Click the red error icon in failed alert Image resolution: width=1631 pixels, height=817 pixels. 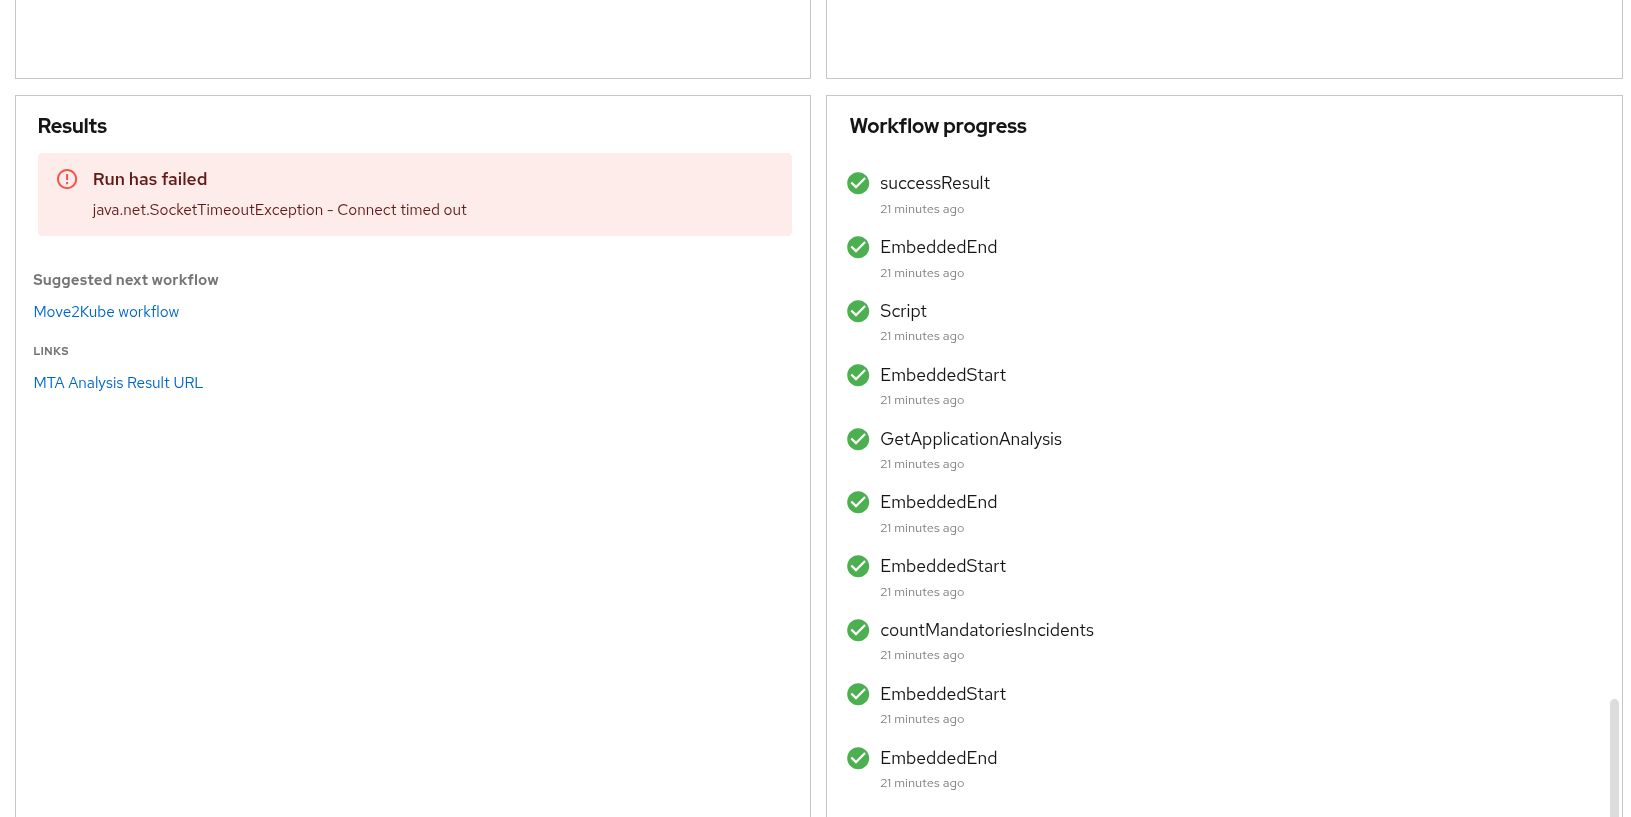[67, 179]
